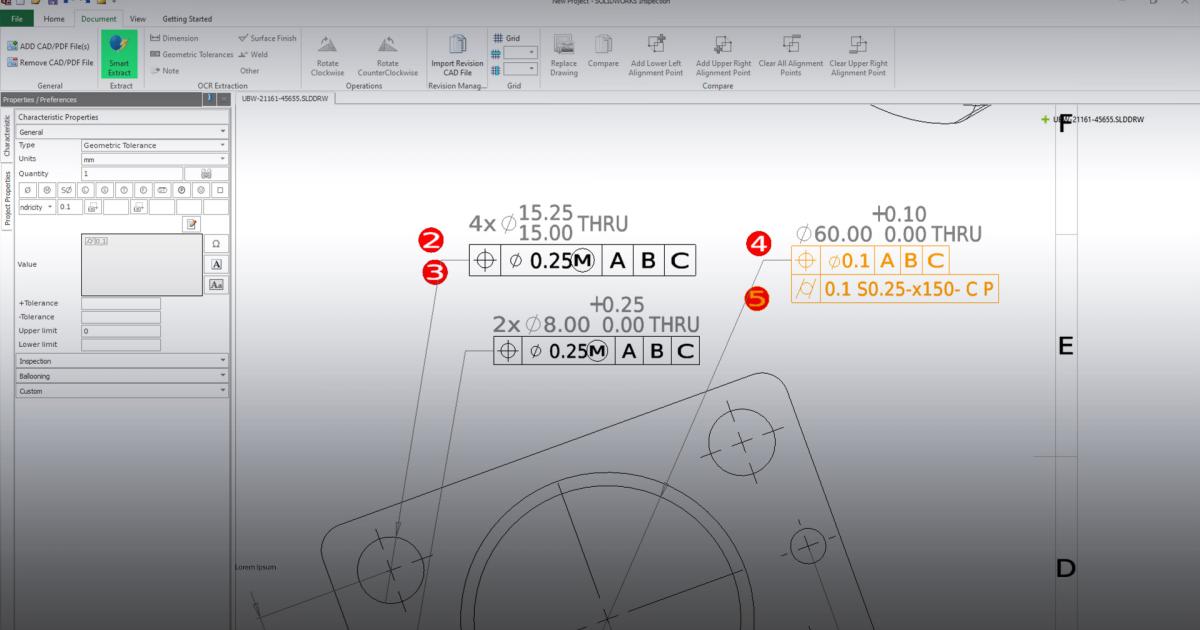Click the -Tolerance field
This screenshot has height=630, width=1200.
(120, 317)
